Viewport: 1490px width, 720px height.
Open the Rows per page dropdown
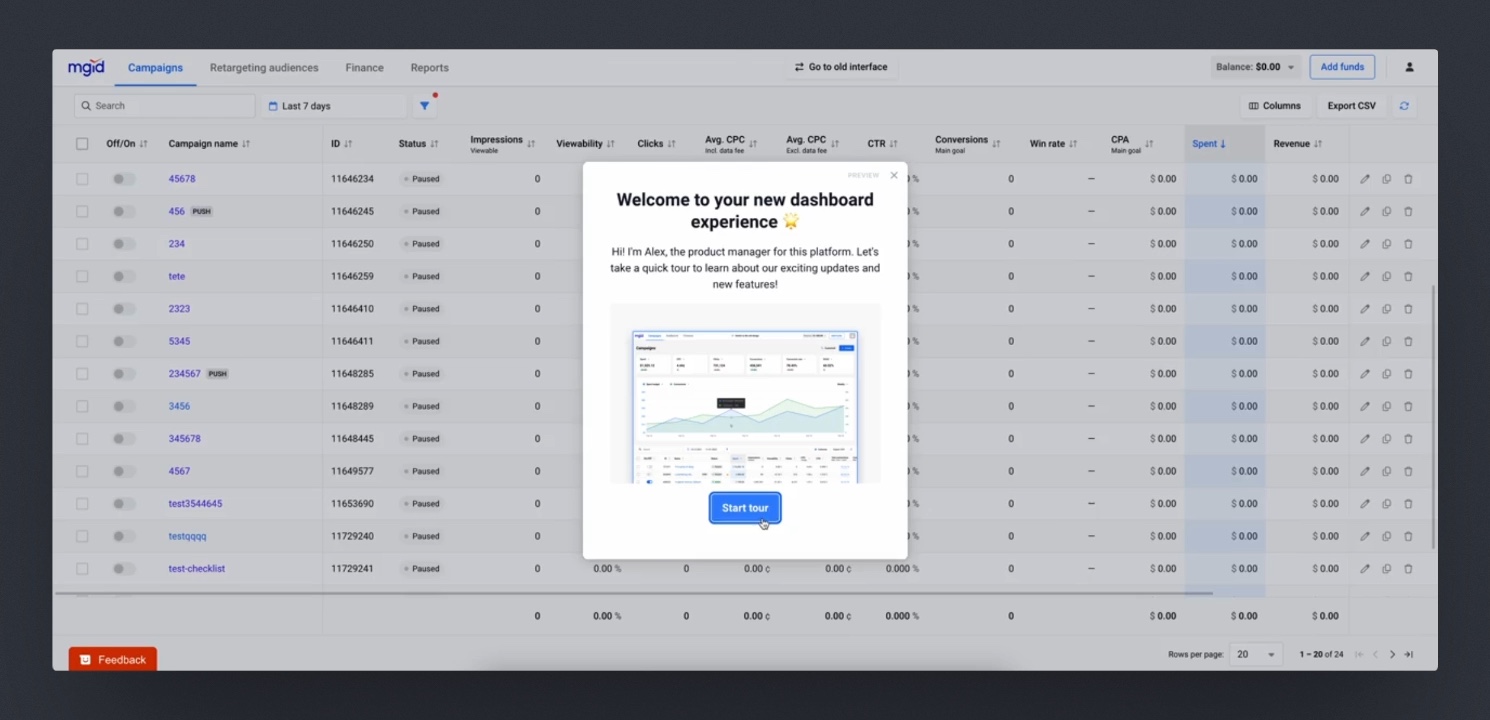tap(1256, 655)
